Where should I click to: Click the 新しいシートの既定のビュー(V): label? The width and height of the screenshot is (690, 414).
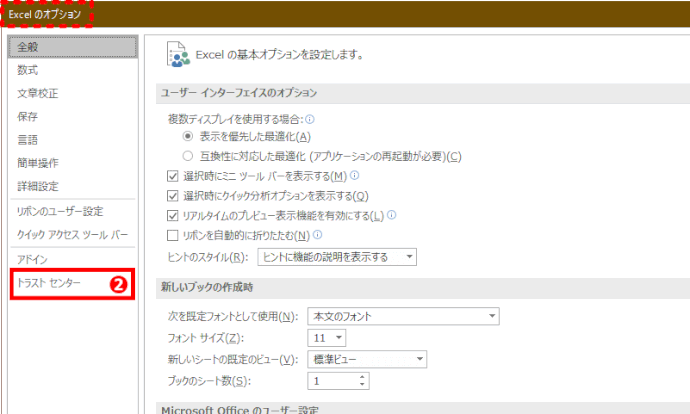[x=233, y=359]
